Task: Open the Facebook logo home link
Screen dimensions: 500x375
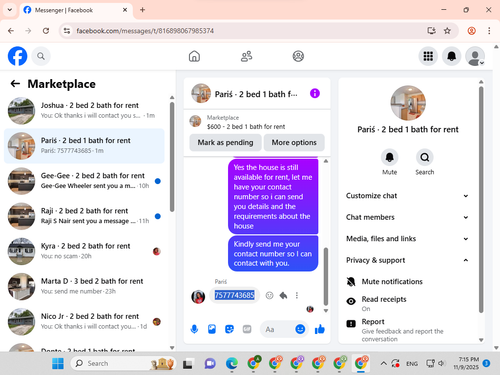Action: point(17,56)
